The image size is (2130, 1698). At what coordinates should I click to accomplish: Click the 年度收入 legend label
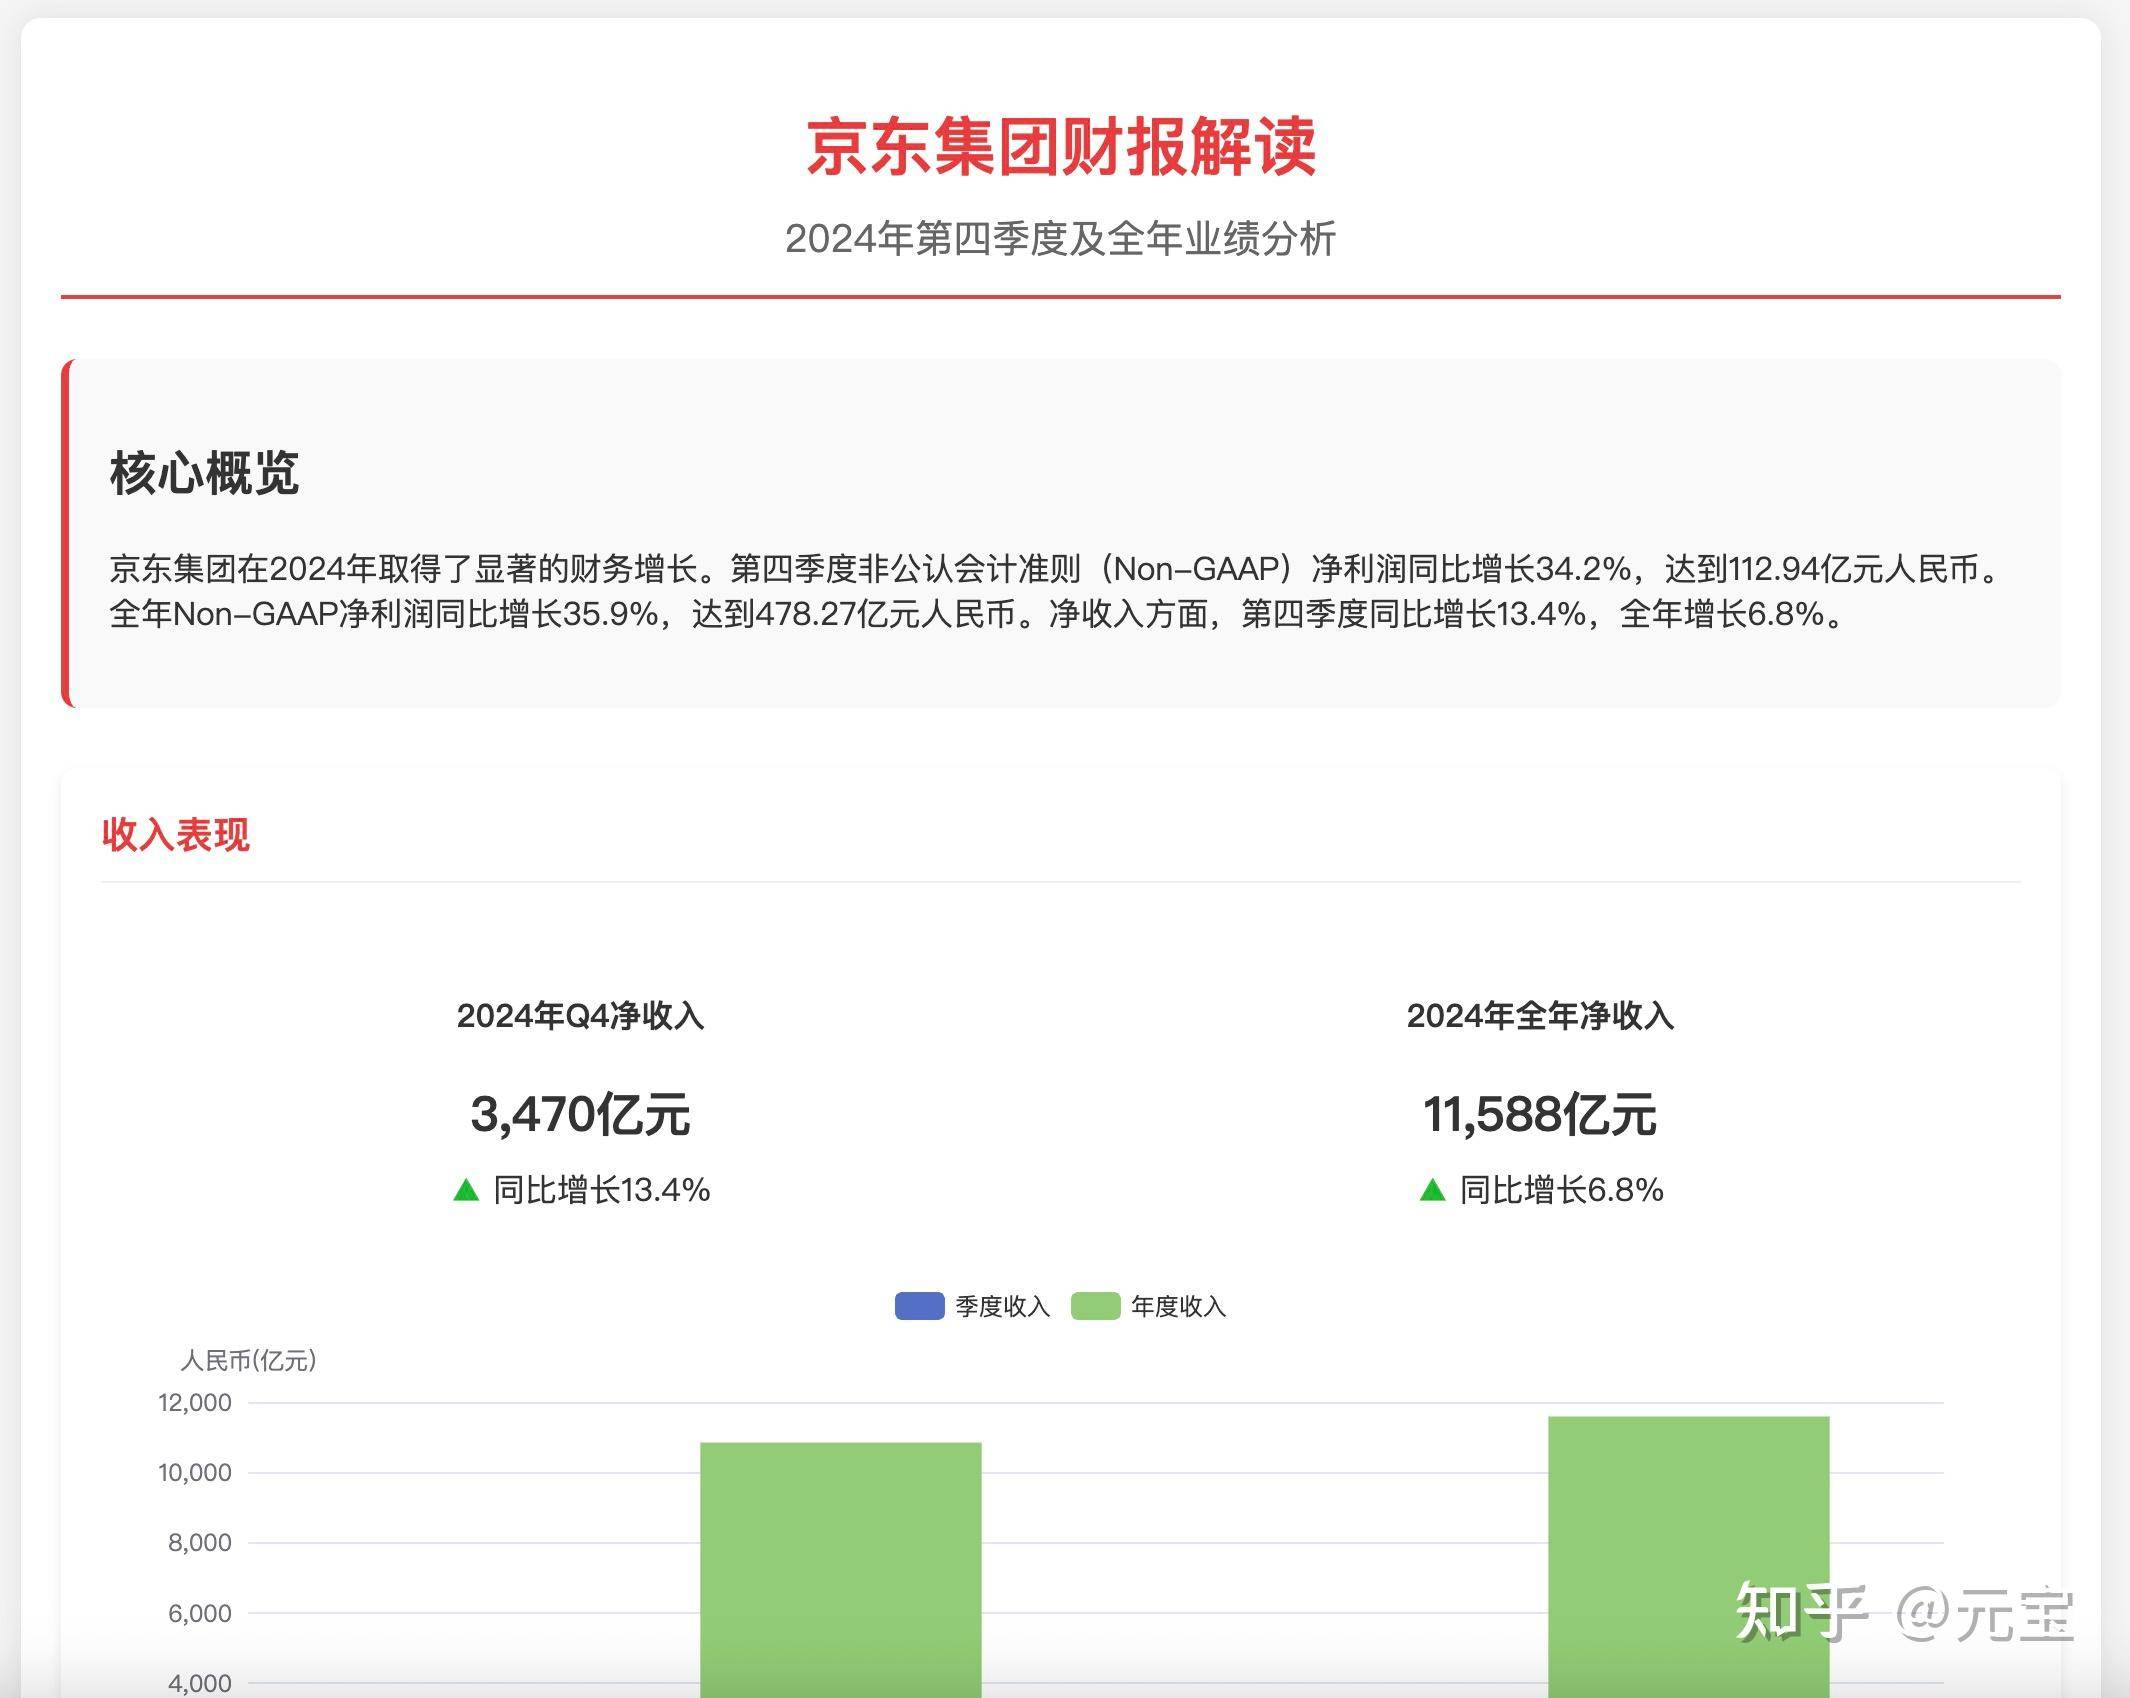click(1178, 1307)
